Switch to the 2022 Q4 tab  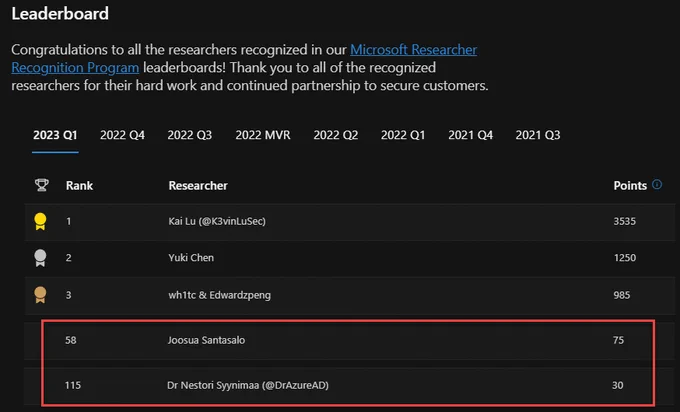122,135
